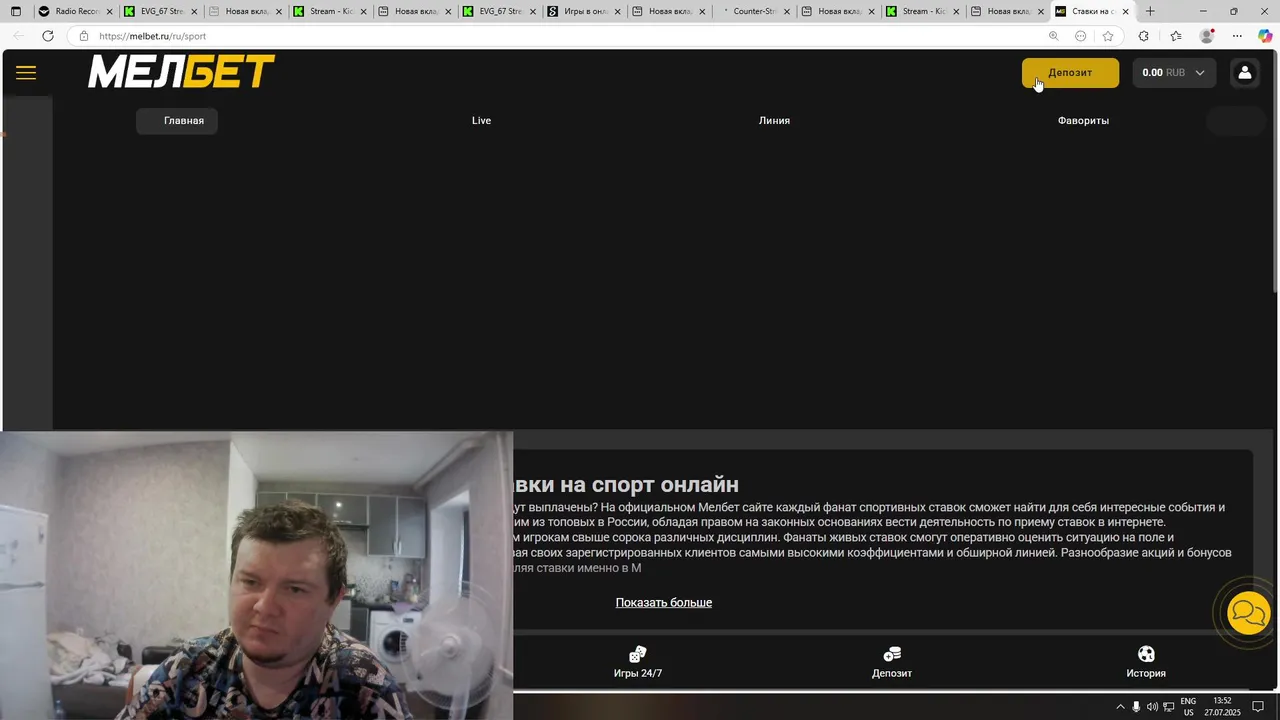Image resolution: width=1280 pixels, height=720 pixels.
Task: Open the tab actions menu icon
Action: (x=16, y=11)
